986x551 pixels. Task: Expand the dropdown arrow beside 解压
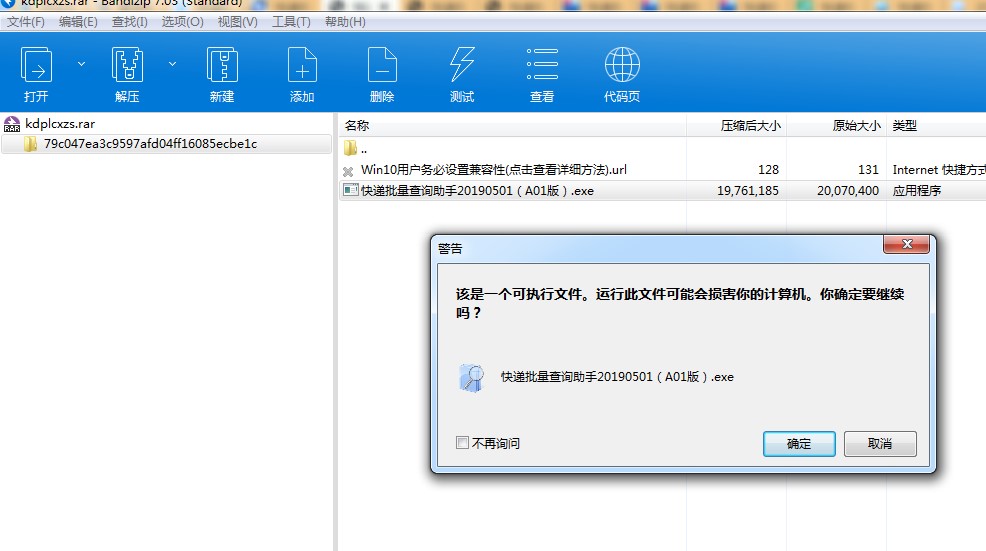point(172,64)
